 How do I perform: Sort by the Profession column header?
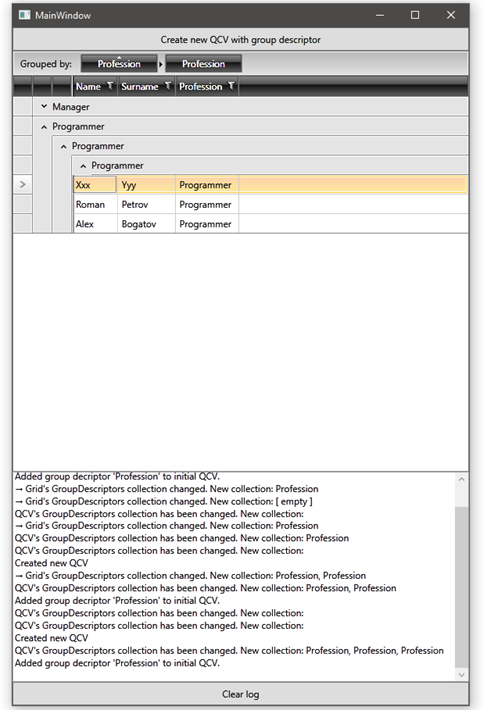coord(201,86)
